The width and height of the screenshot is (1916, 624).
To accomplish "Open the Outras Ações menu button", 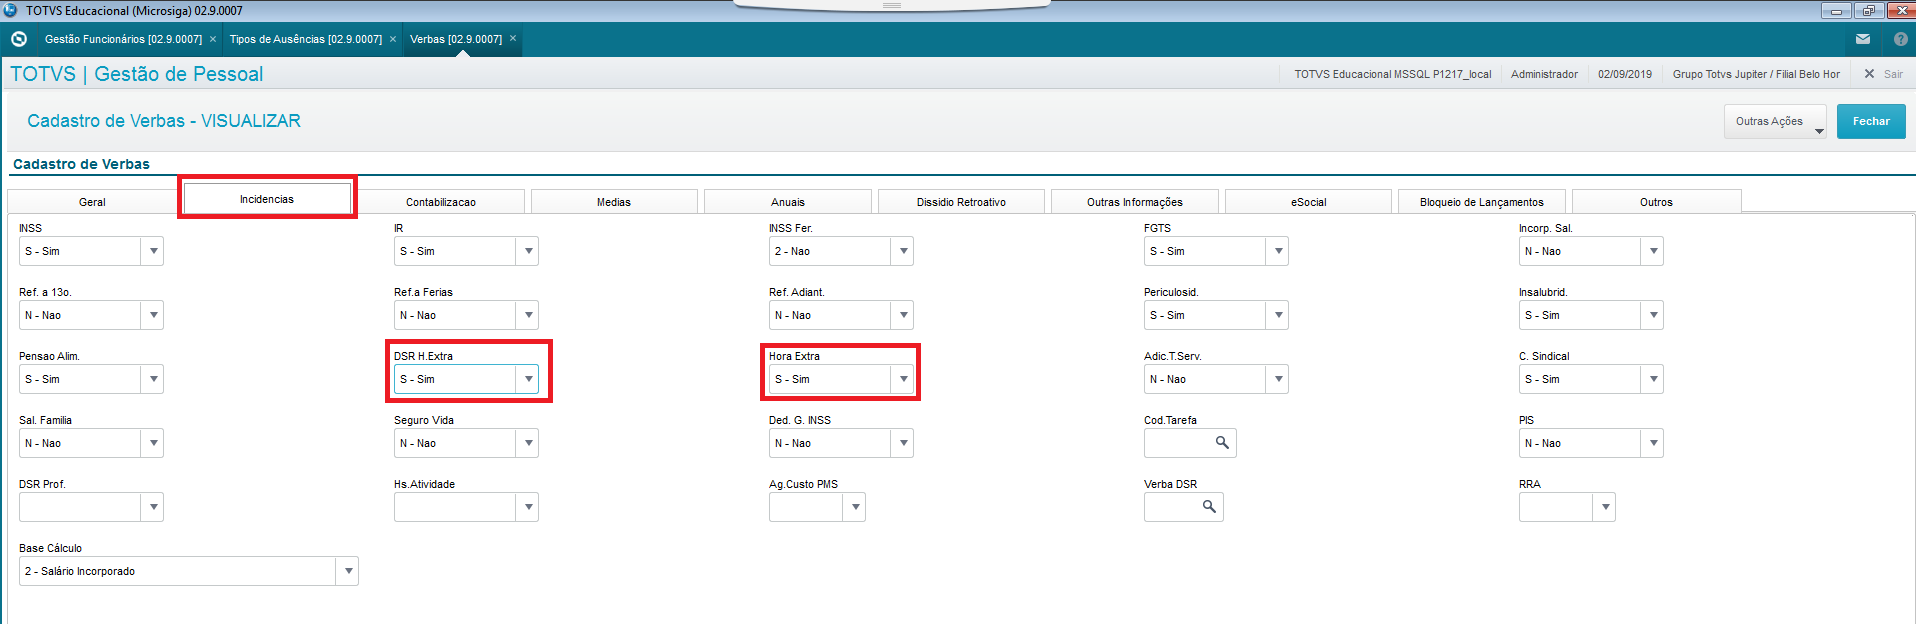I will 1775,121.
